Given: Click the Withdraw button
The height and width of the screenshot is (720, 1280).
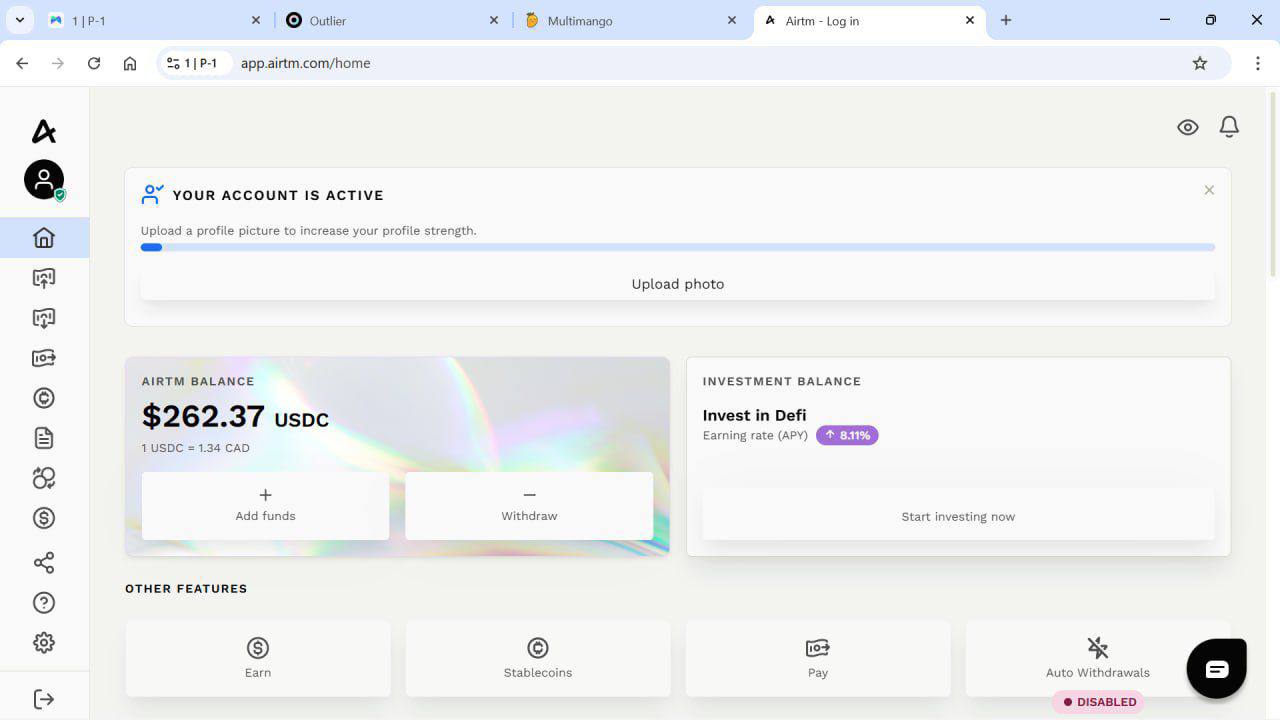Looking at the screenshot, I should (529, 506).
